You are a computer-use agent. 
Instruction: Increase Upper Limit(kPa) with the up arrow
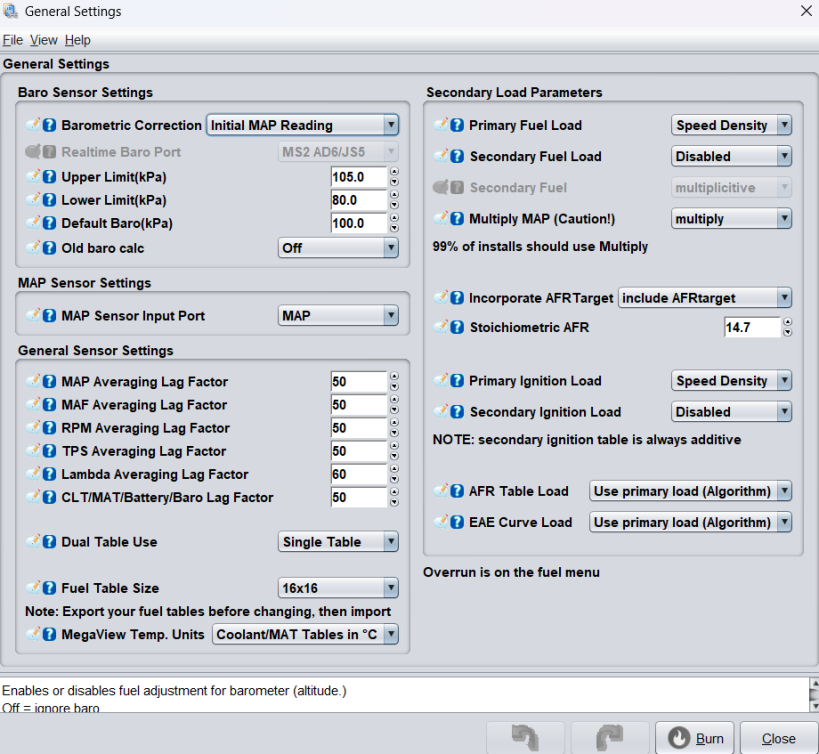[394, 172]
